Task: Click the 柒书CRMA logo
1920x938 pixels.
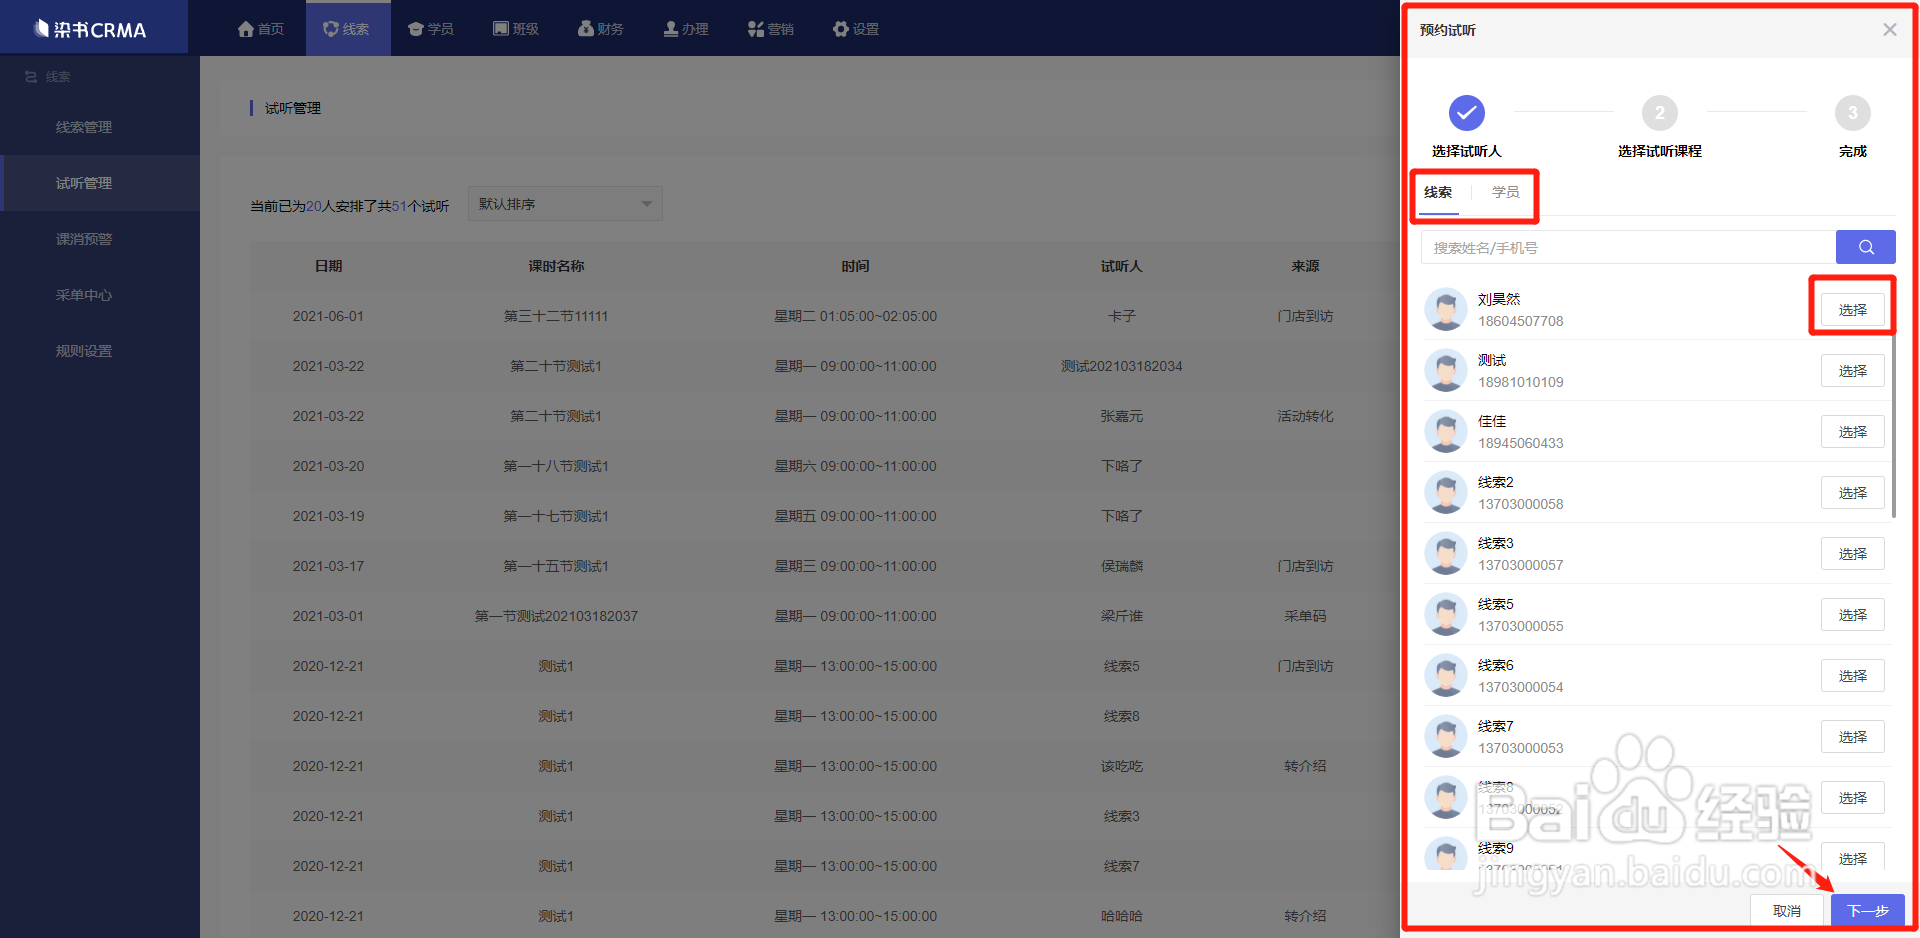Action: 90,29
